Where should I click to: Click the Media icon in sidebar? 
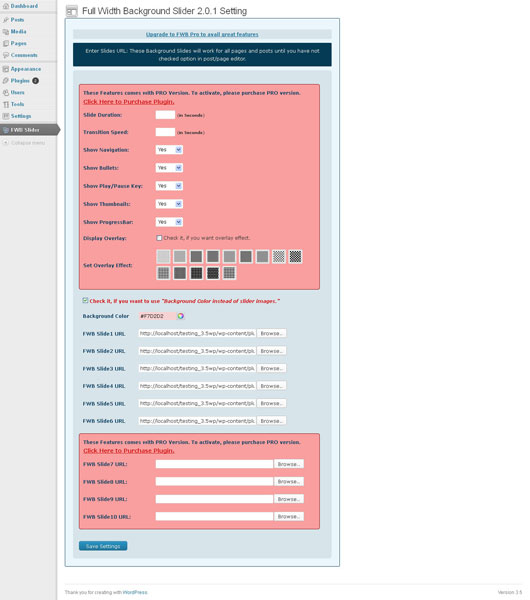click(6, 32)
